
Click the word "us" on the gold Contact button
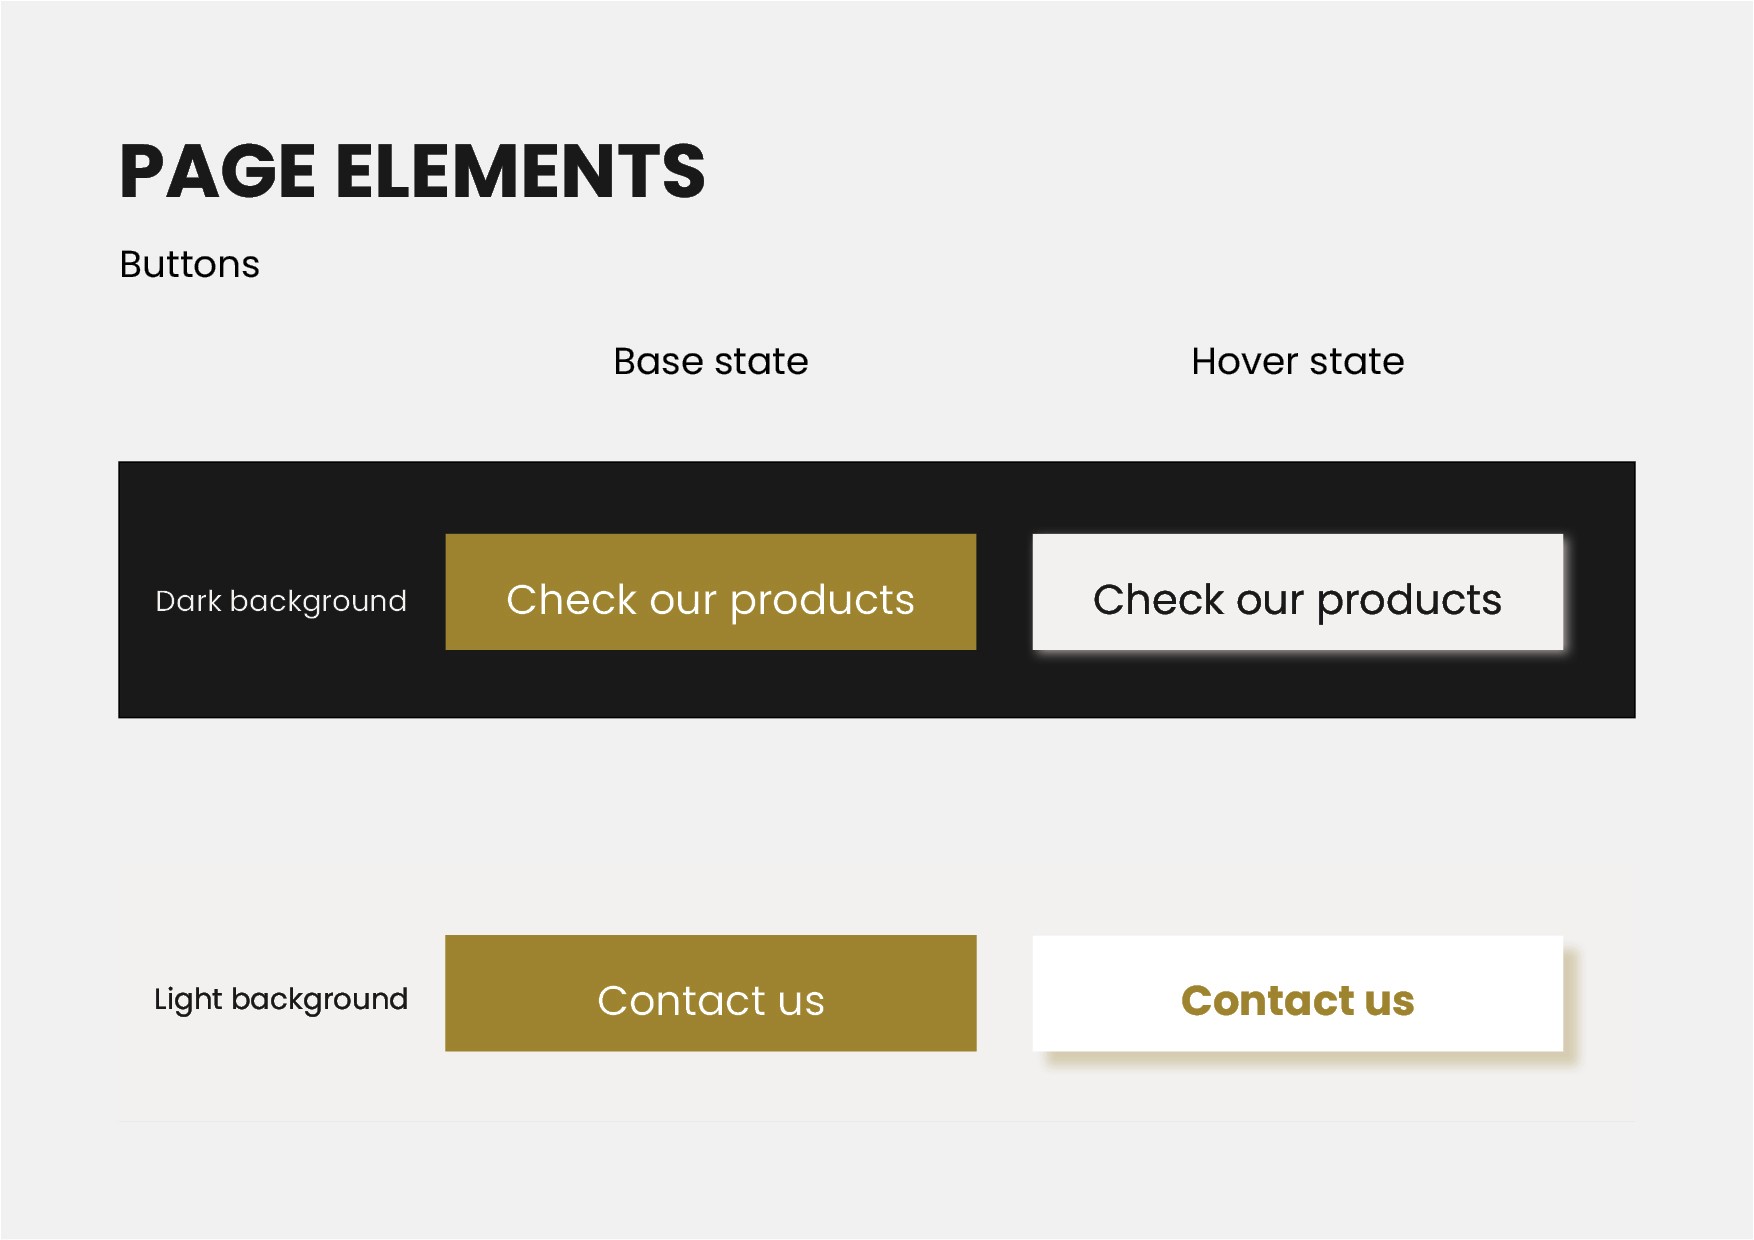(x=798, y=1001)
